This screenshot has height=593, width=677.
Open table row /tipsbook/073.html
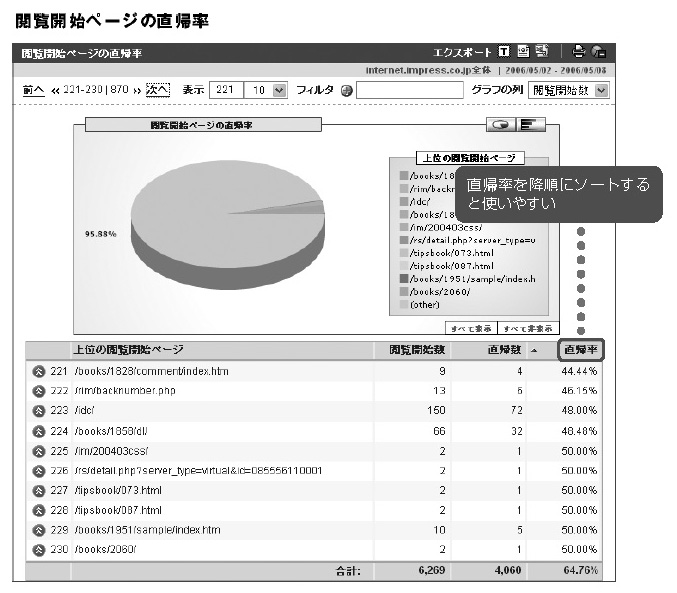point(118,491)
